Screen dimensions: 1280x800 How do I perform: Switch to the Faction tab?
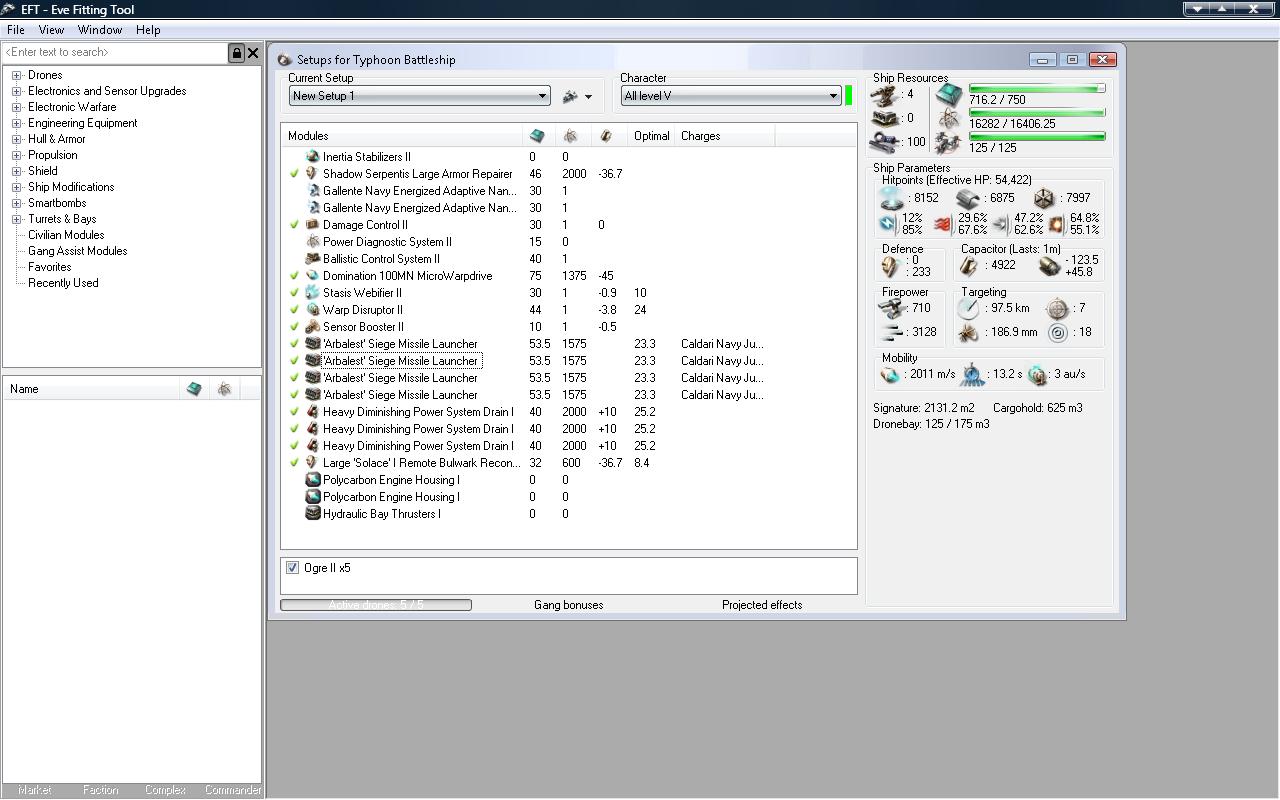click(x=100, y=790)
